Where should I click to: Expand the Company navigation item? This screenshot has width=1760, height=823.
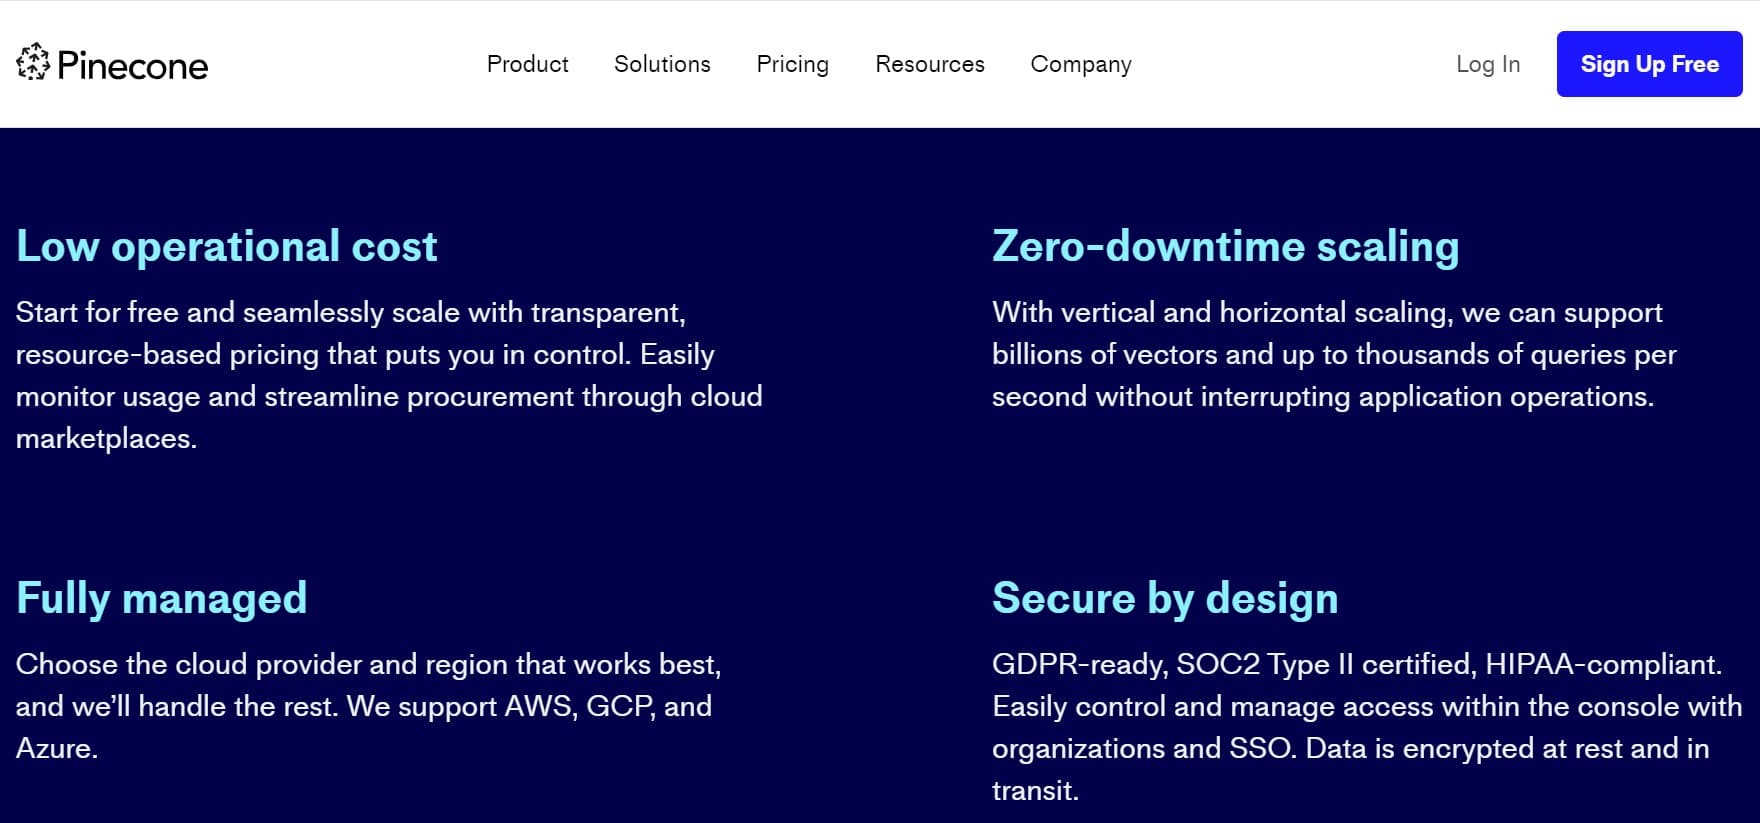pos(1080,64)
